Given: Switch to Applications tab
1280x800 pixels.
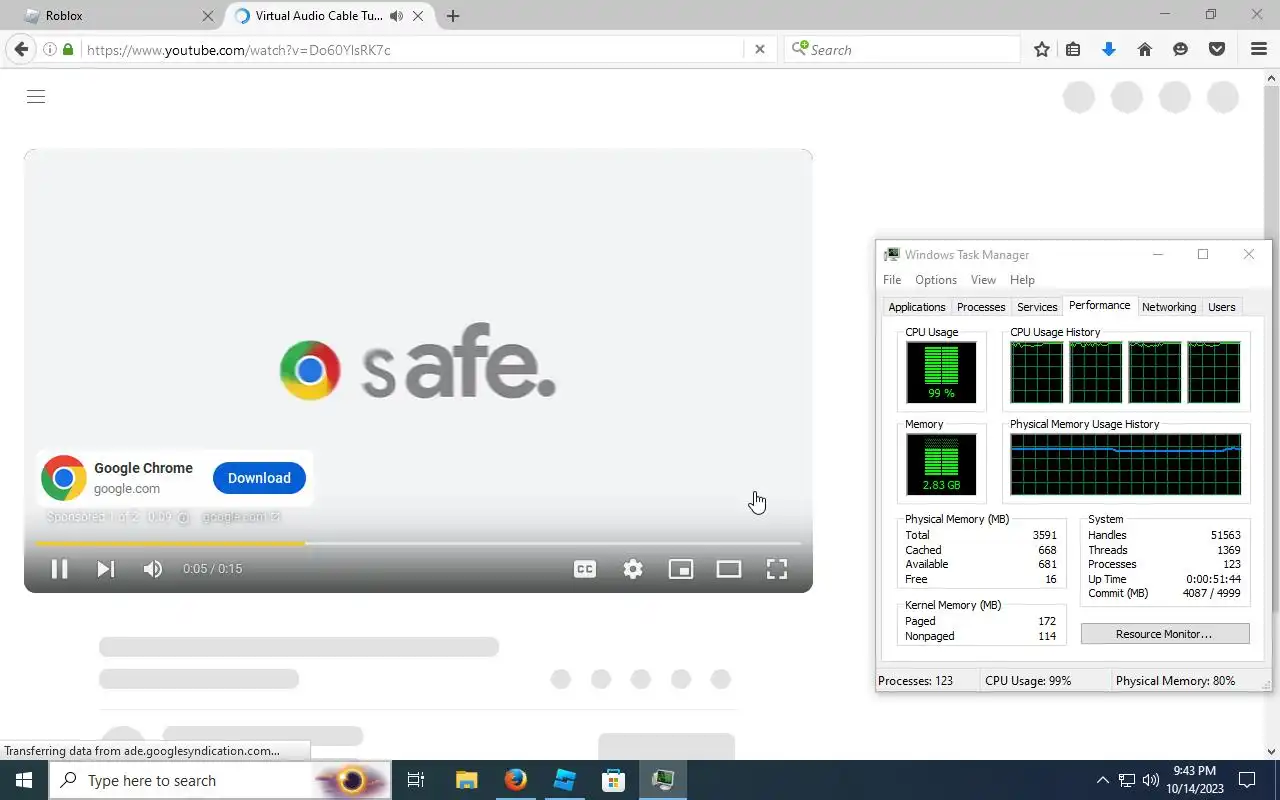Looking at the screenshot, I should (917, 307).
